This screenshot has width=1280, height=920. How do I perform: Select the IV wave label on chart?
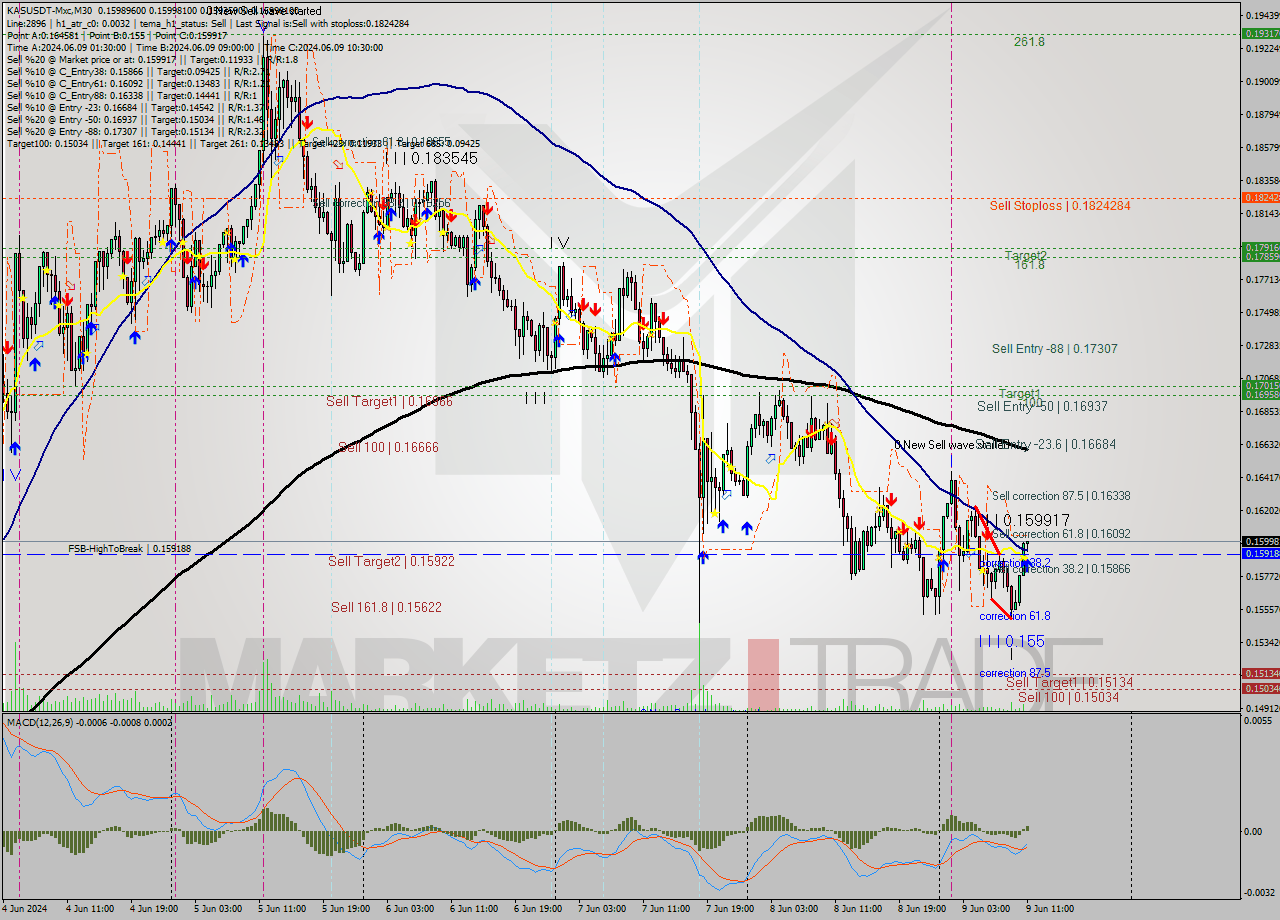[x=560, y=243]
